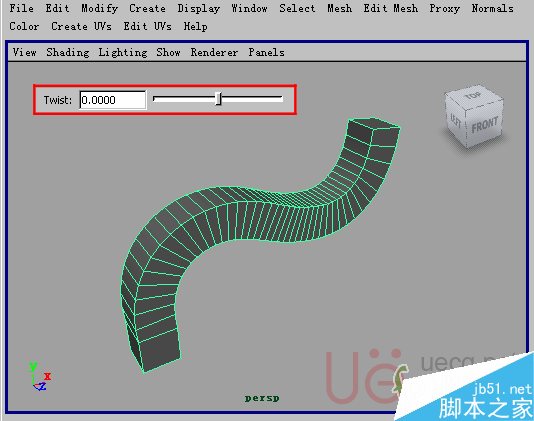This screenshot has width=534, height=421.
Task: Click the LEFT face of the ViewCube
Action: pyautogui.click(x=455, y=120)
